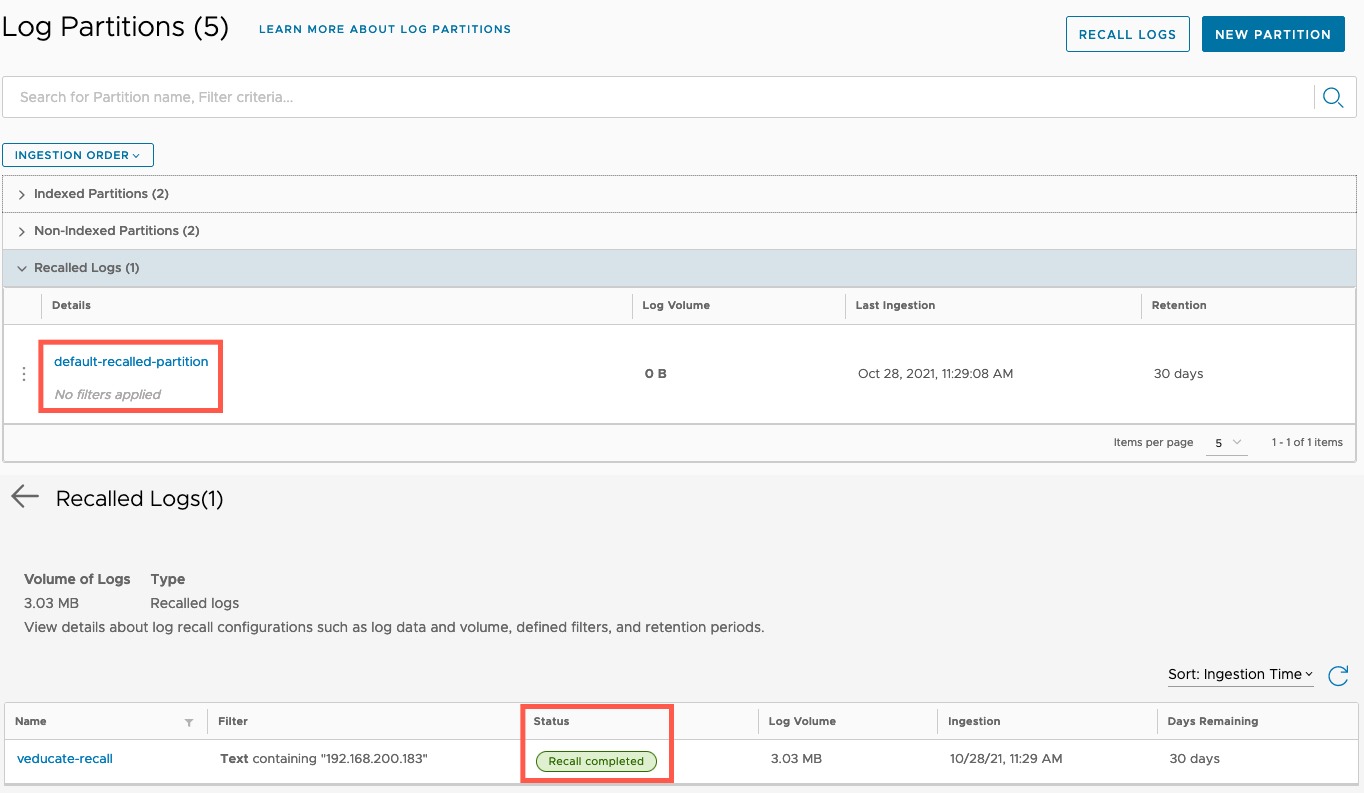The width and height of the screenshot is (1364, 793).
Task: Open the veducate-recall link
Action: [65, 759]
